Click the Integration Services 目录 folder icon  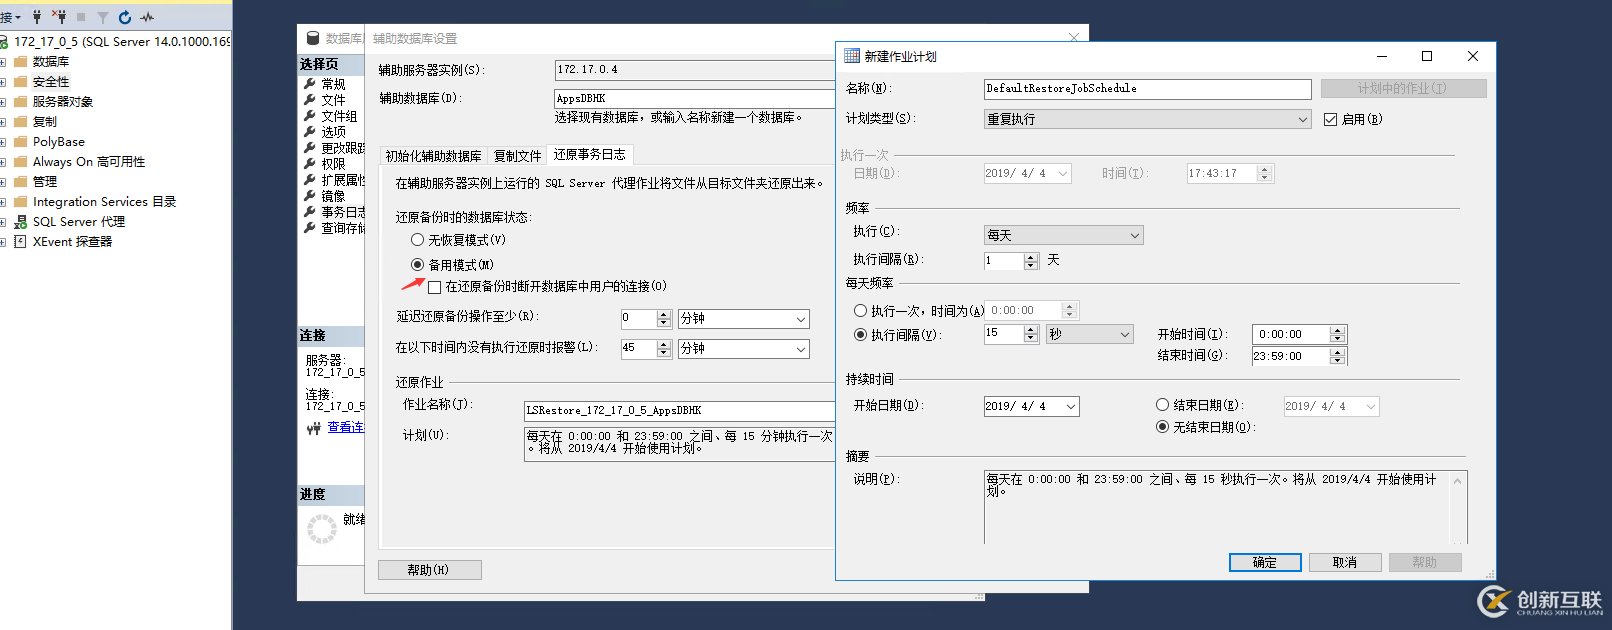(x=20, y=202)
